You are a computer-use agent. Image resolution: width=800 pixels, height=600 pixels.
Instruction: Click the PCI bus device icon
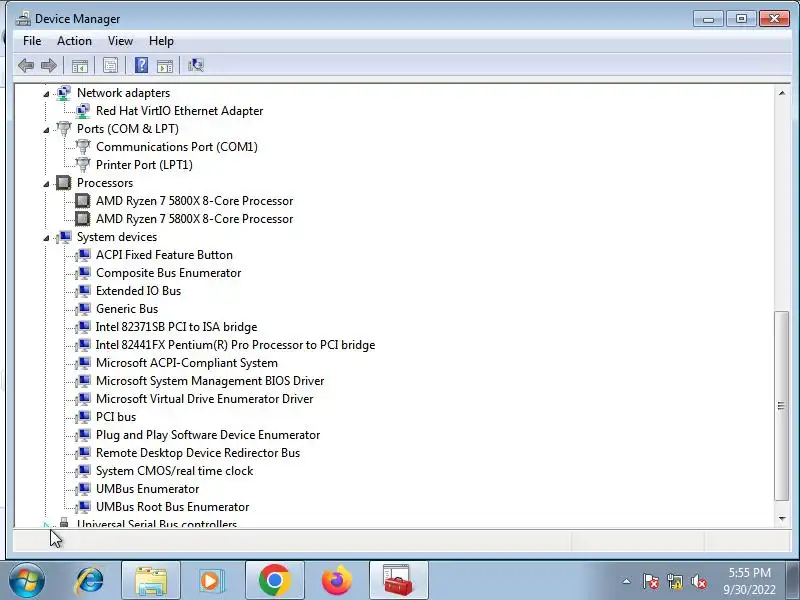pyautogui.click(x=83, y=417)
